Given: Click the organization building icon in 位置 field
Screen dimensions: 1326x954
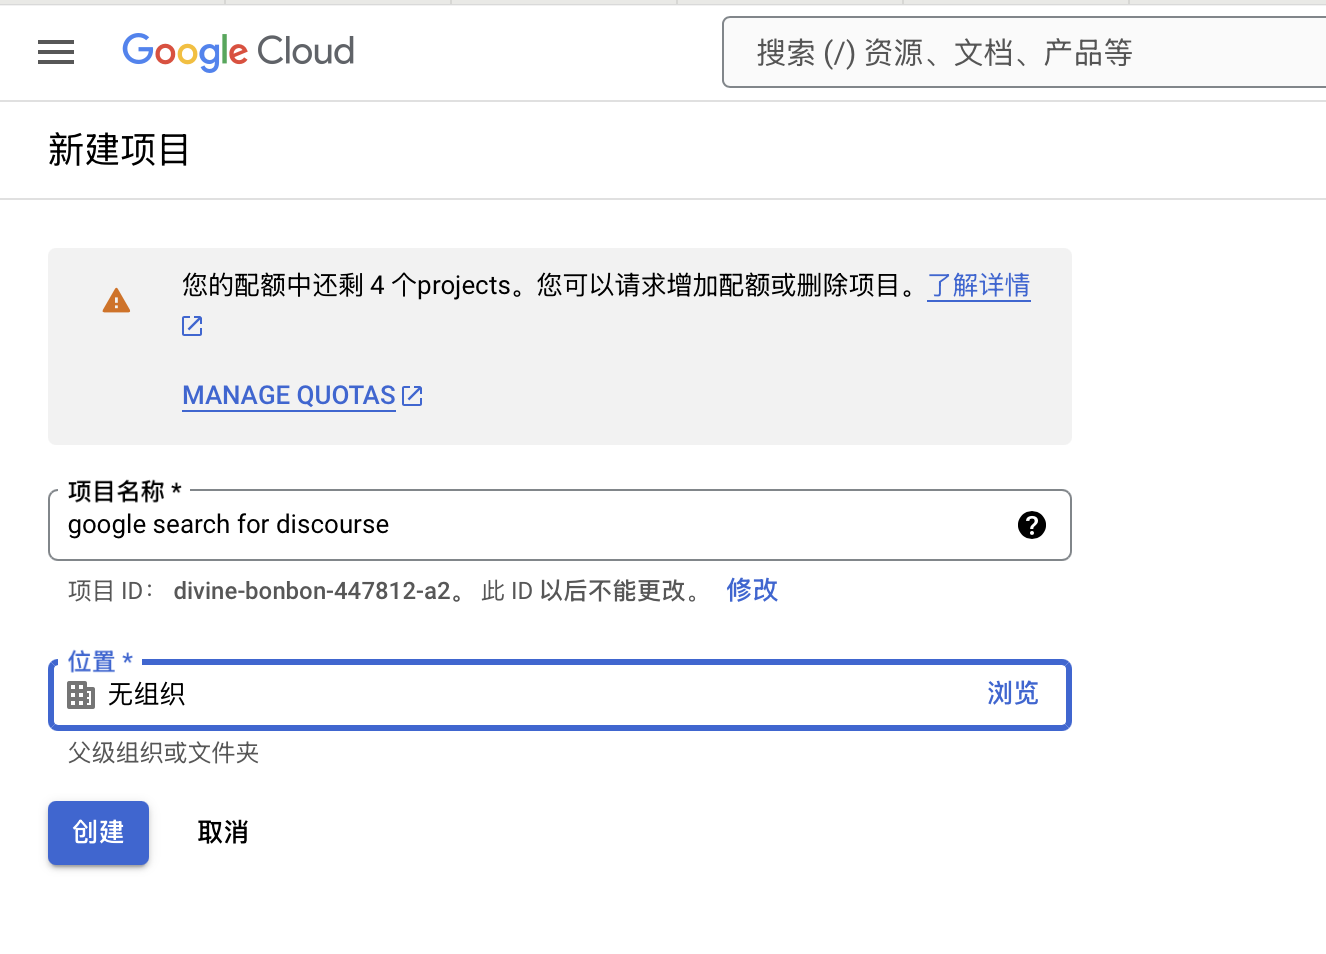Looking at the screenshot, I should tap(80, 694).
